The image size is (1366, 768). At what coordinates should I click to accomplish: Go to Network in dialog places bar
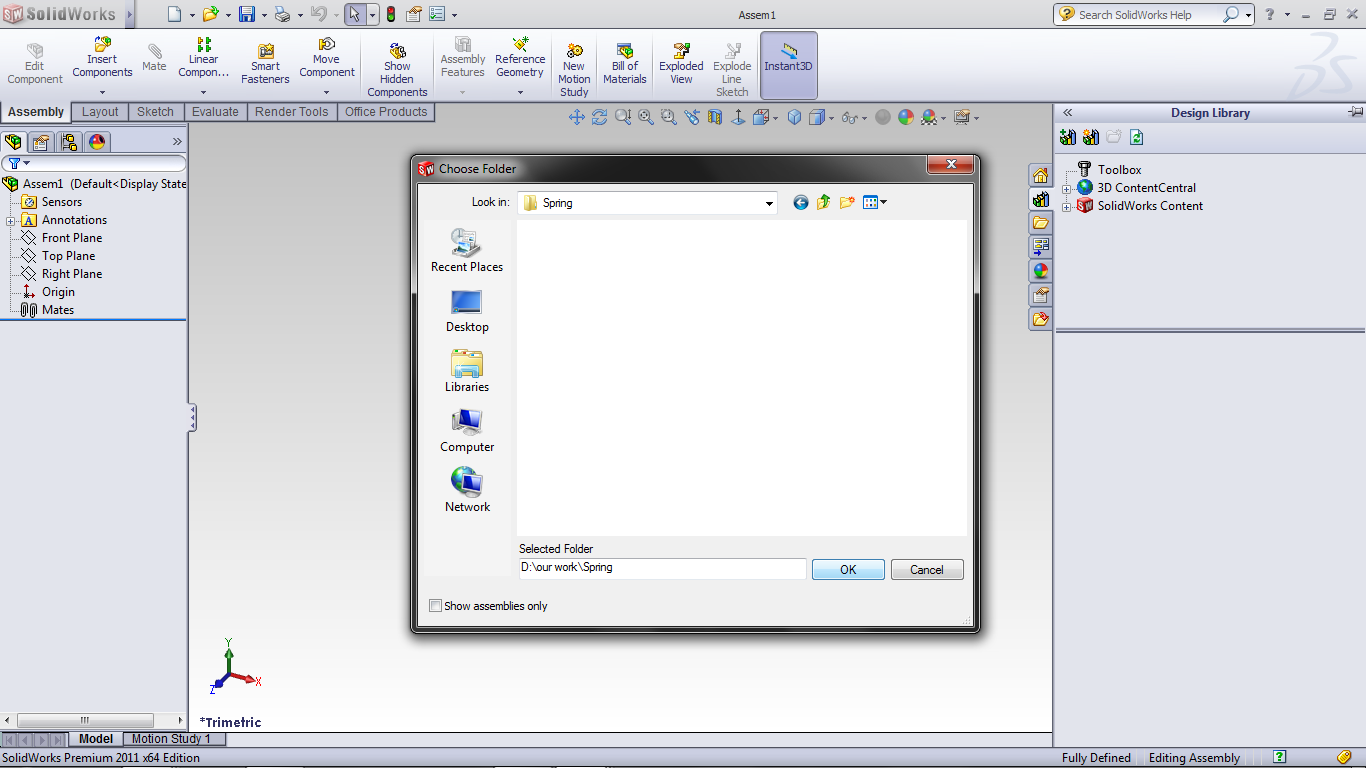pyautogui.click(x=467, y=491)
